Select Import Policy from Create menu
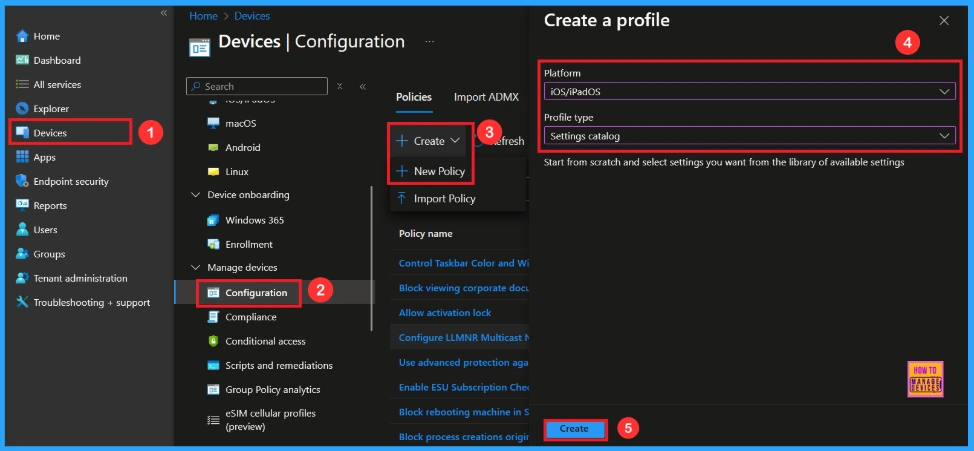This screenshot has height=451, width=974. pos(436,199)
